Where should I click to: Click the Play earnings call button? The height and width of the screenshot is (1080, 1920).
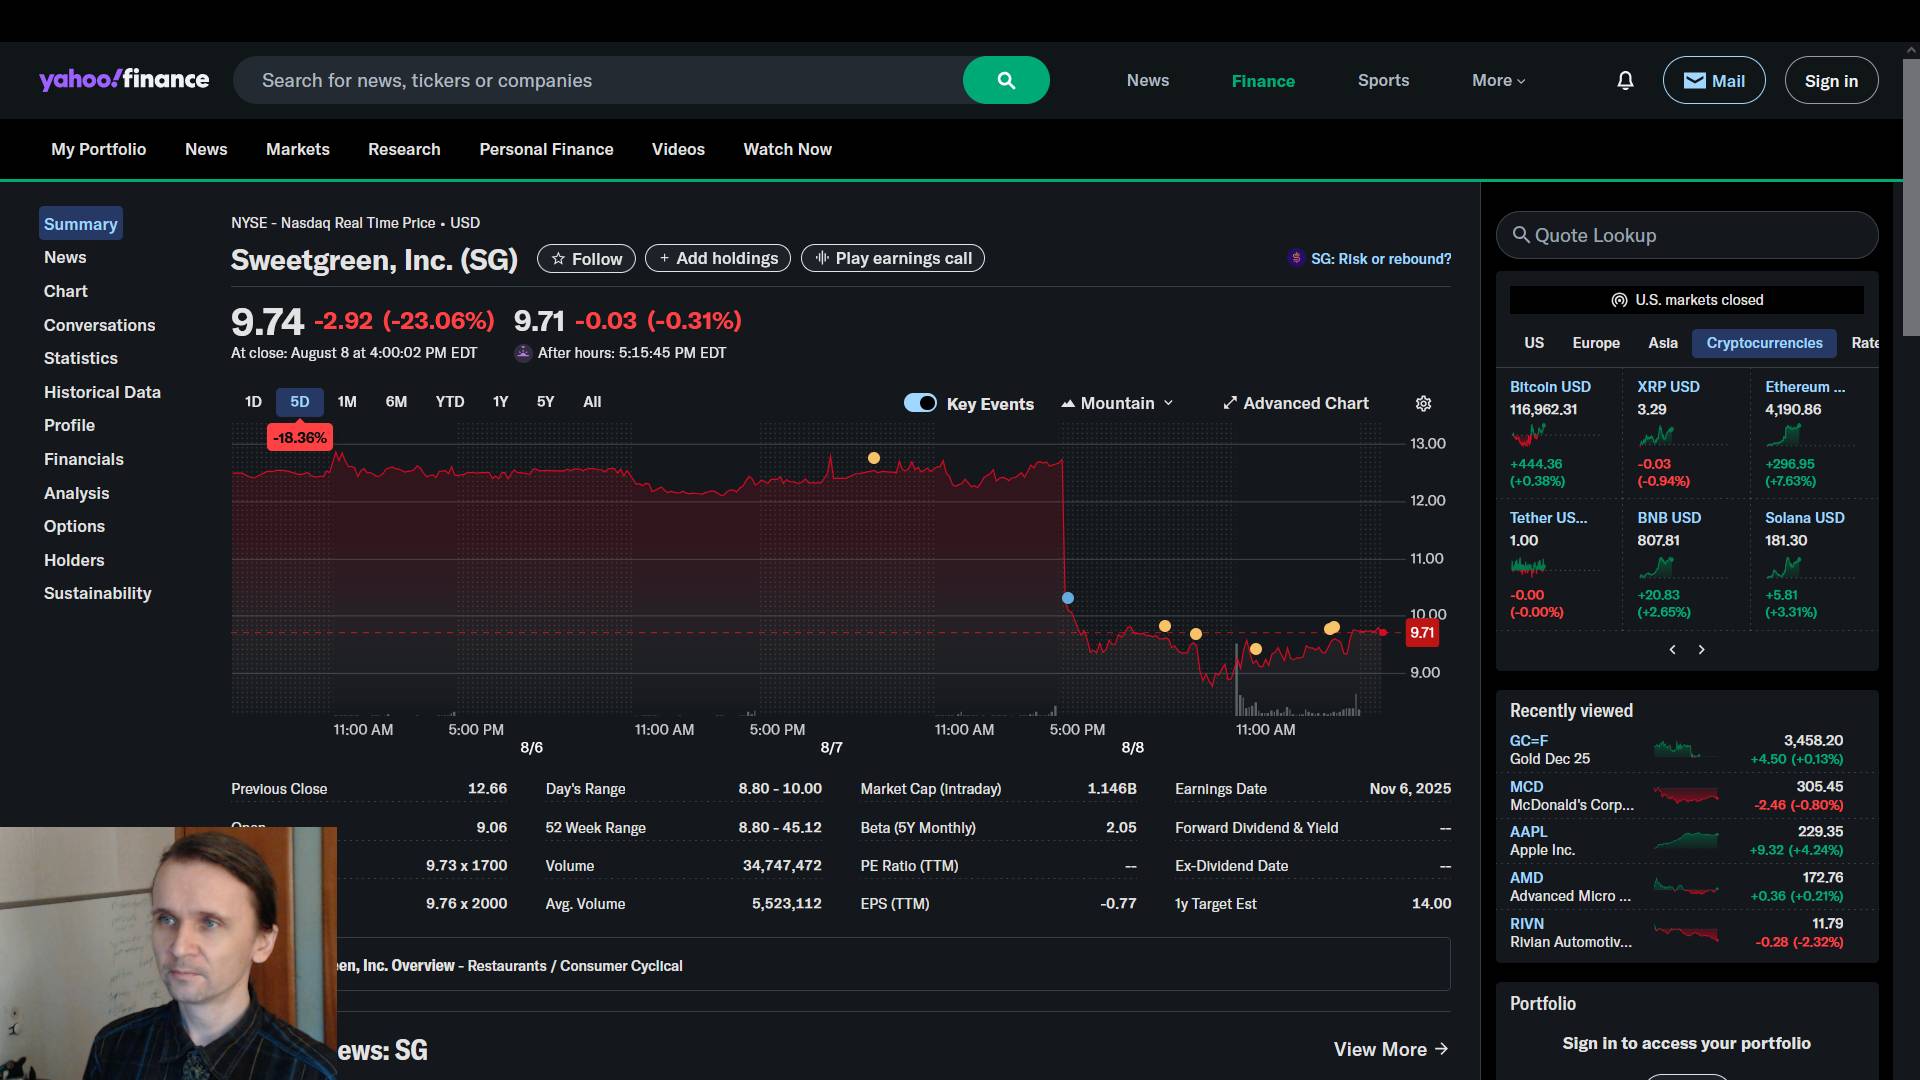click(x=892, y=258)
